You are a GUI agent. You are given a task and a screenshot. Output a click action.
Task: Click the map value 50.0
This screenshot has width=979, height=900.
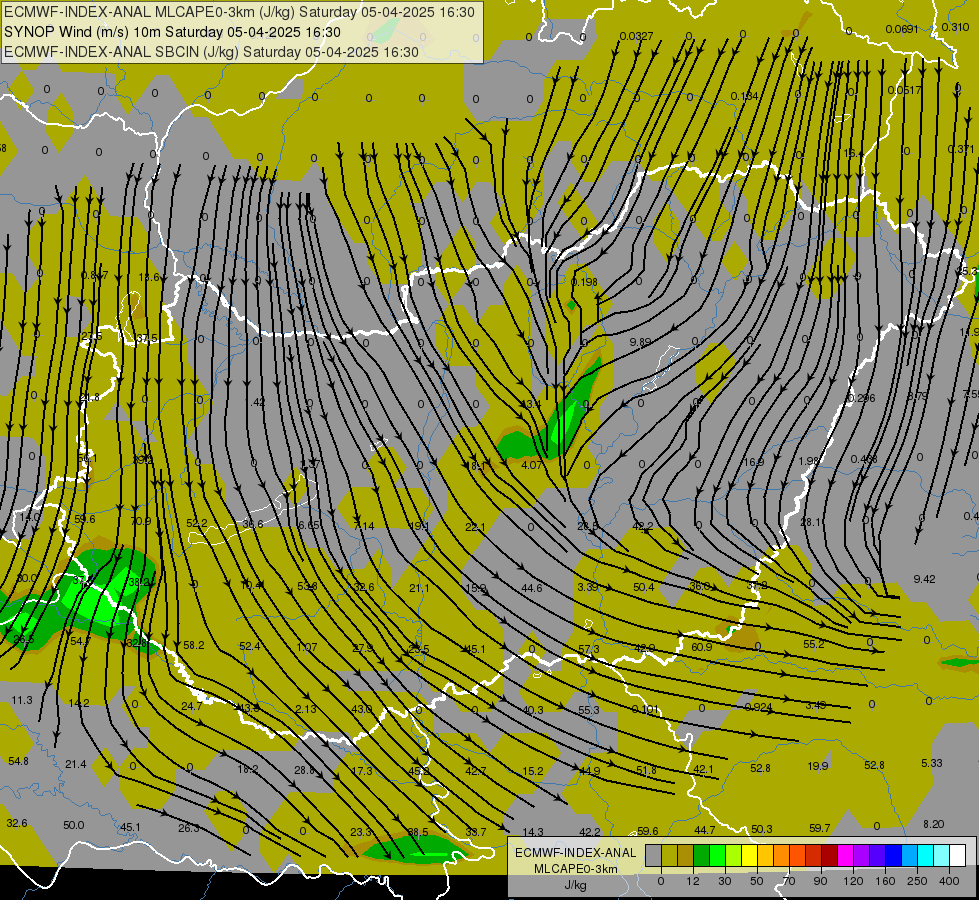pos(73,825)
